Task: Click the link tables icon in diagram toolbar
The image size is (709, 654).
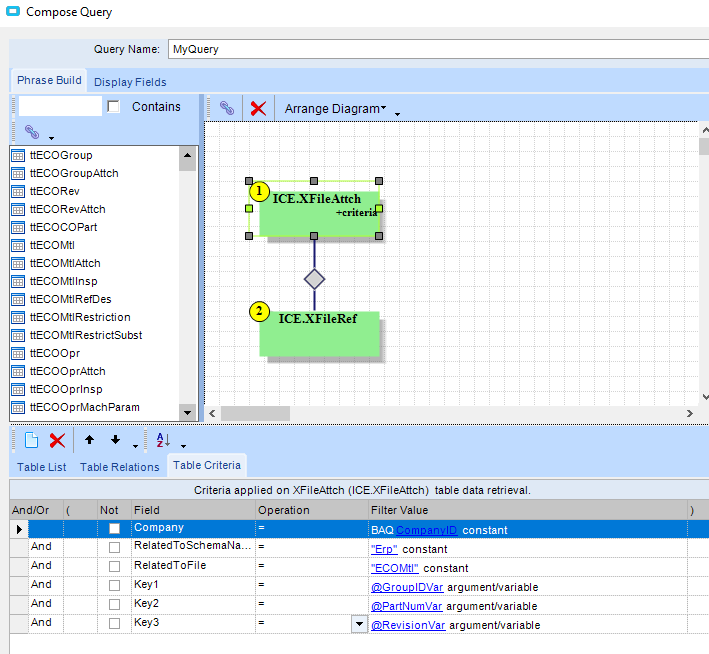Action: [x=227, y=108]
